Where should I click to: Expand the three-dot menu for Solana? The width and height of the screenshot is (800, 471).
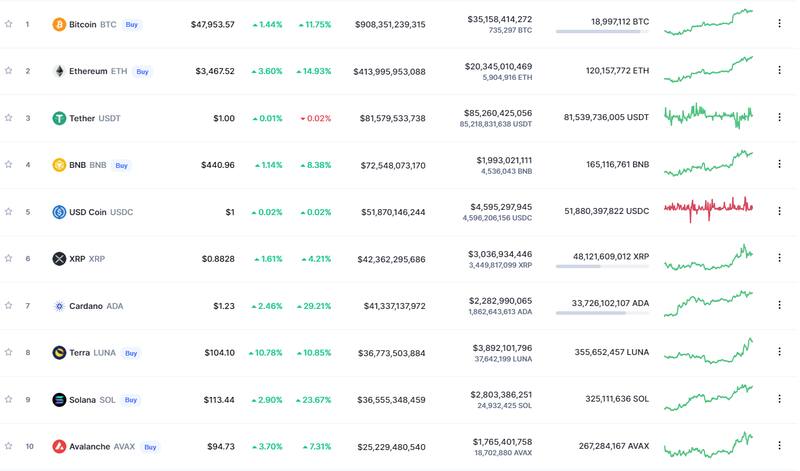click(779, 400)
